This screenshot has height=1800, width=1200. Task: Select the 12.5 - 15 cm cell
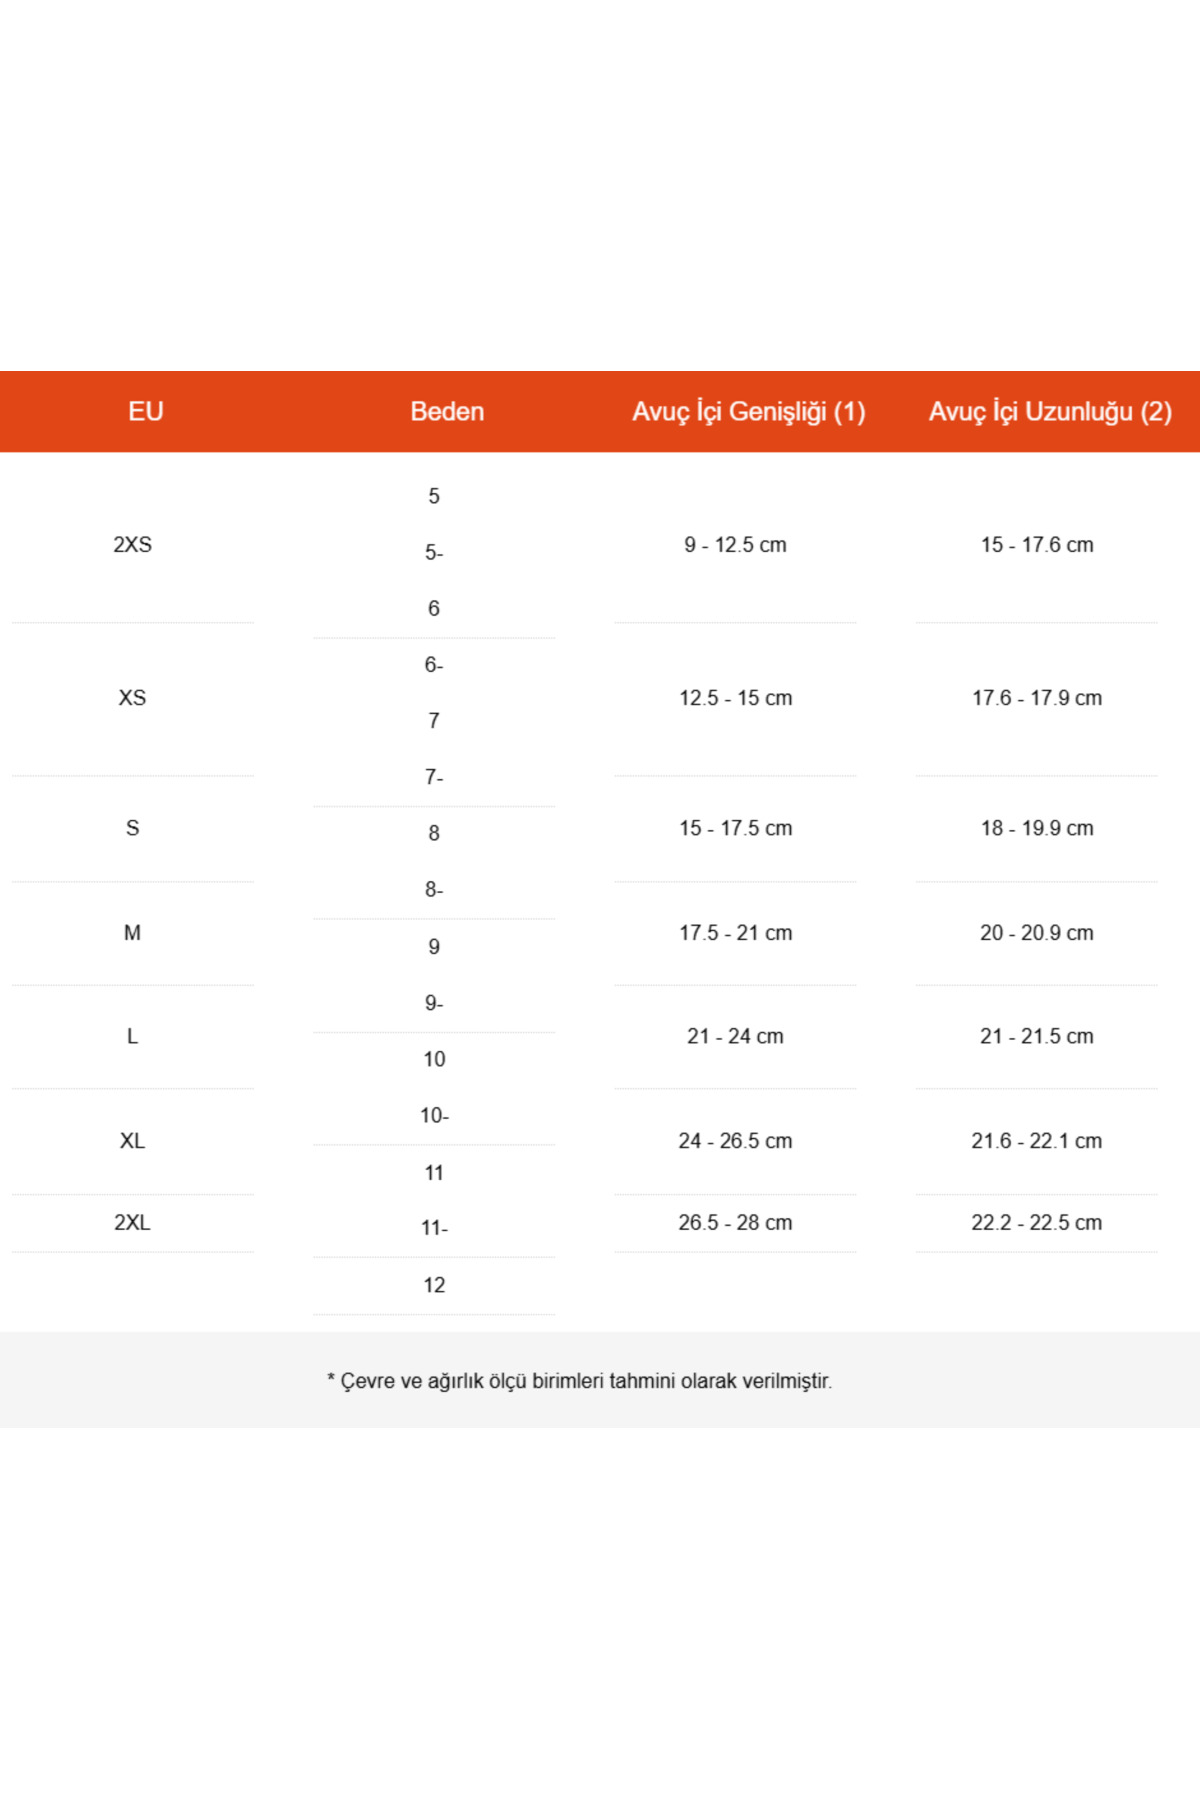click(x=735, y=698)
